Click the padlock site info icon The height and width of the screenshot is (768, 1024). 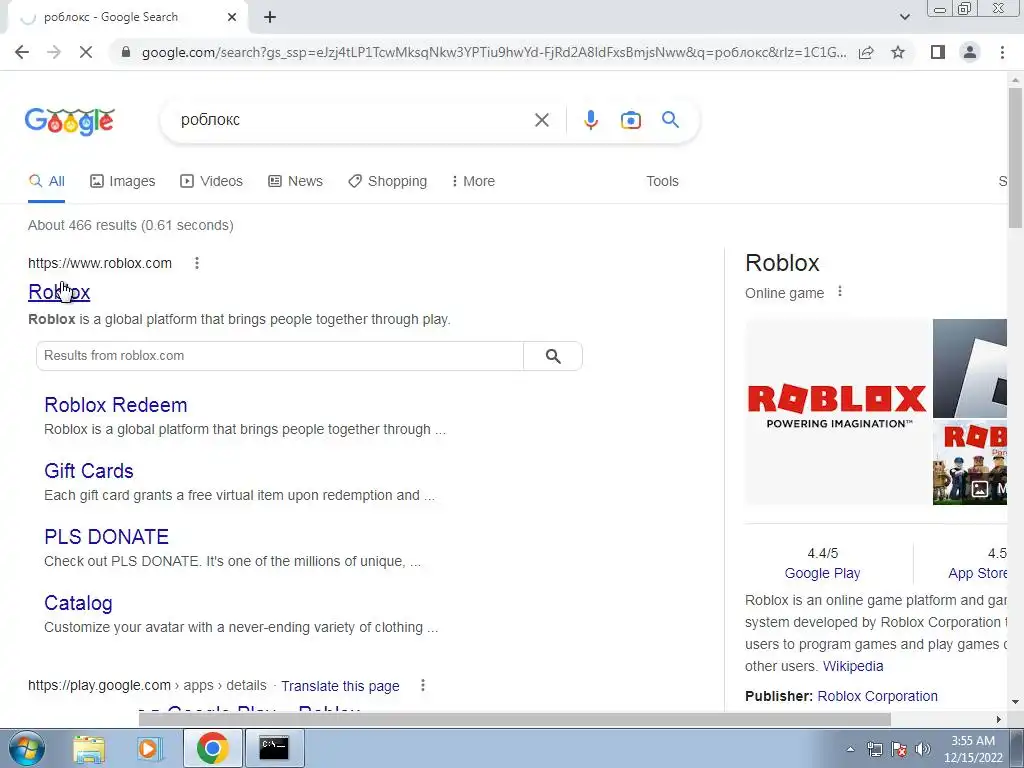(x=125, y=52)
